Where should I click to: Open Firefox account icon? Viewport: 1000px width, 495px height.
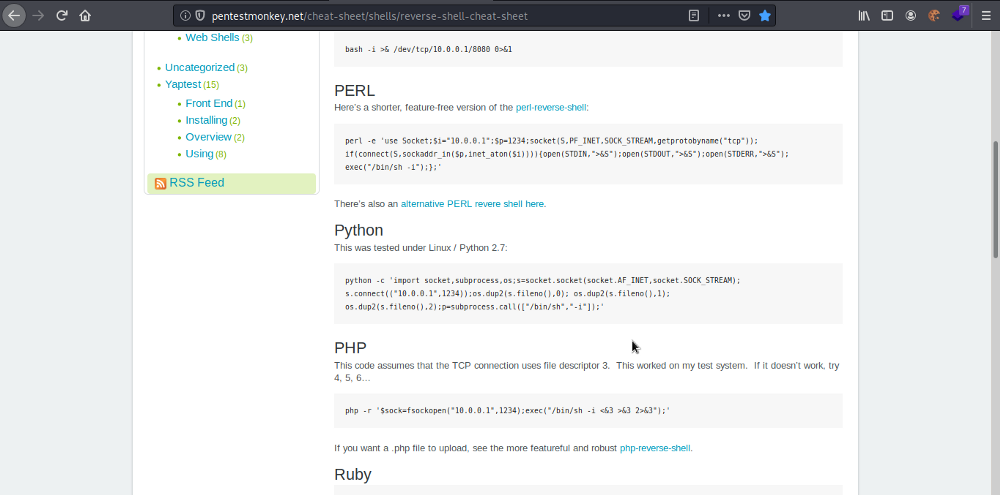(x=911, y=16)
